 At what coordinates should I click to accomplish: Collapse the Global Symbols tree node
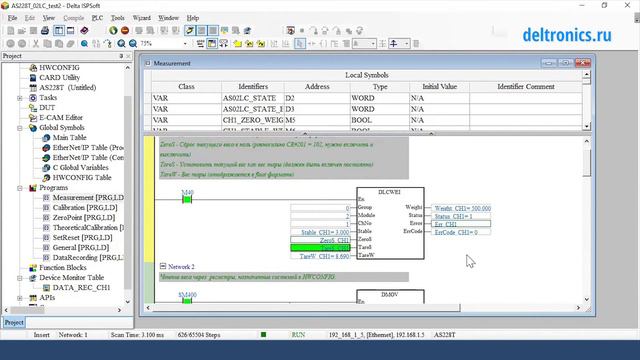point(20,128)
